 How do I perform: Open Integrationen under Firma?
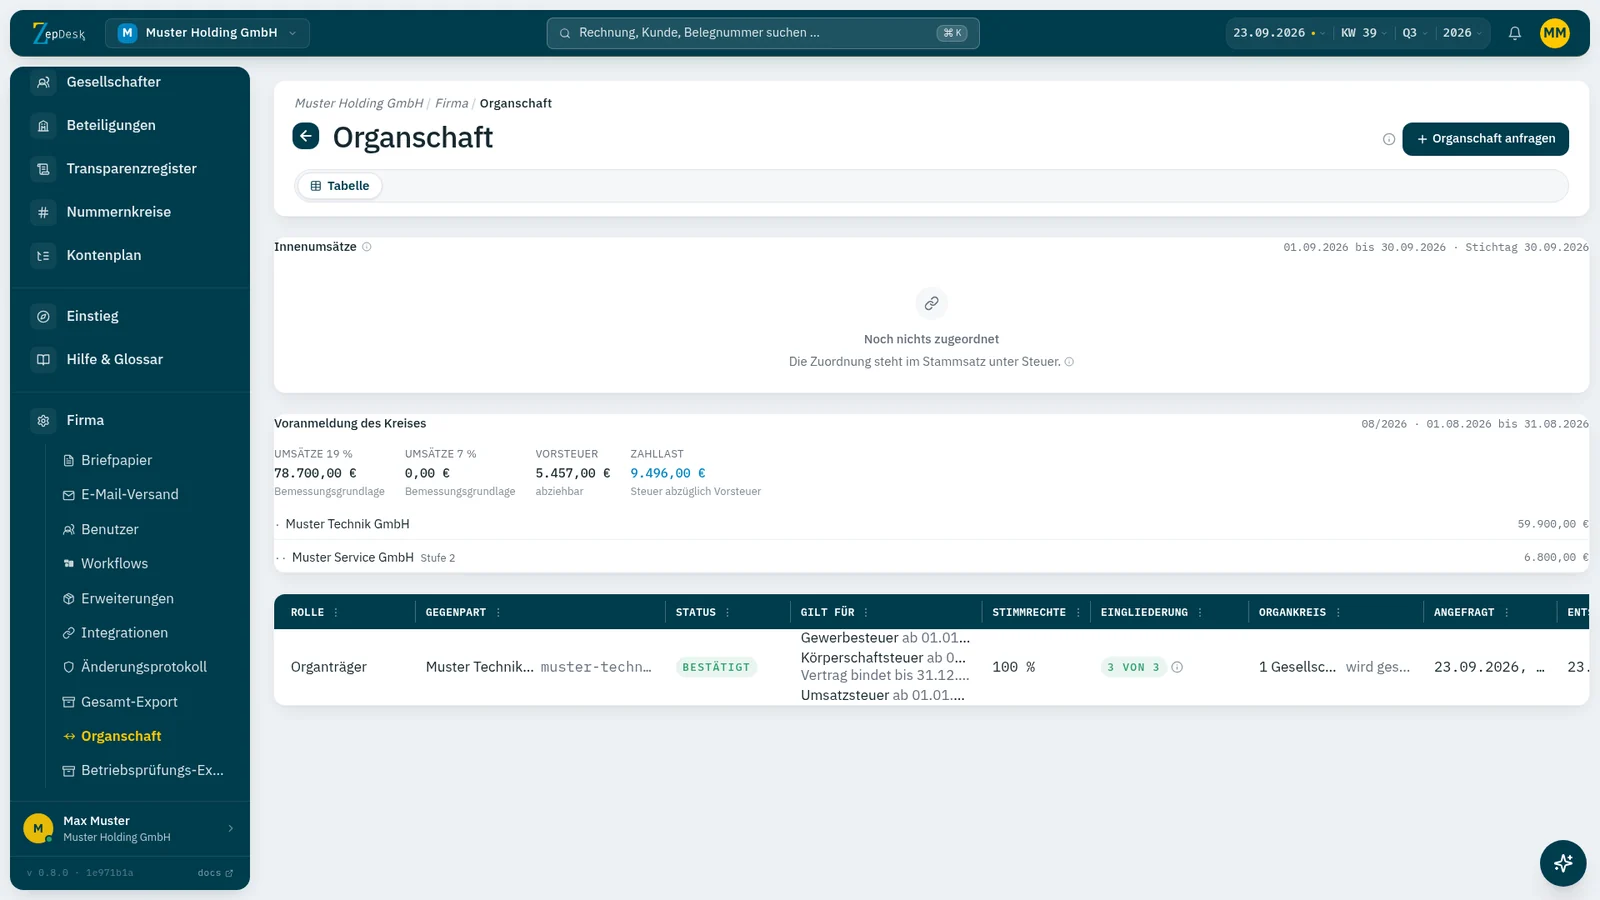pos(143,633)
